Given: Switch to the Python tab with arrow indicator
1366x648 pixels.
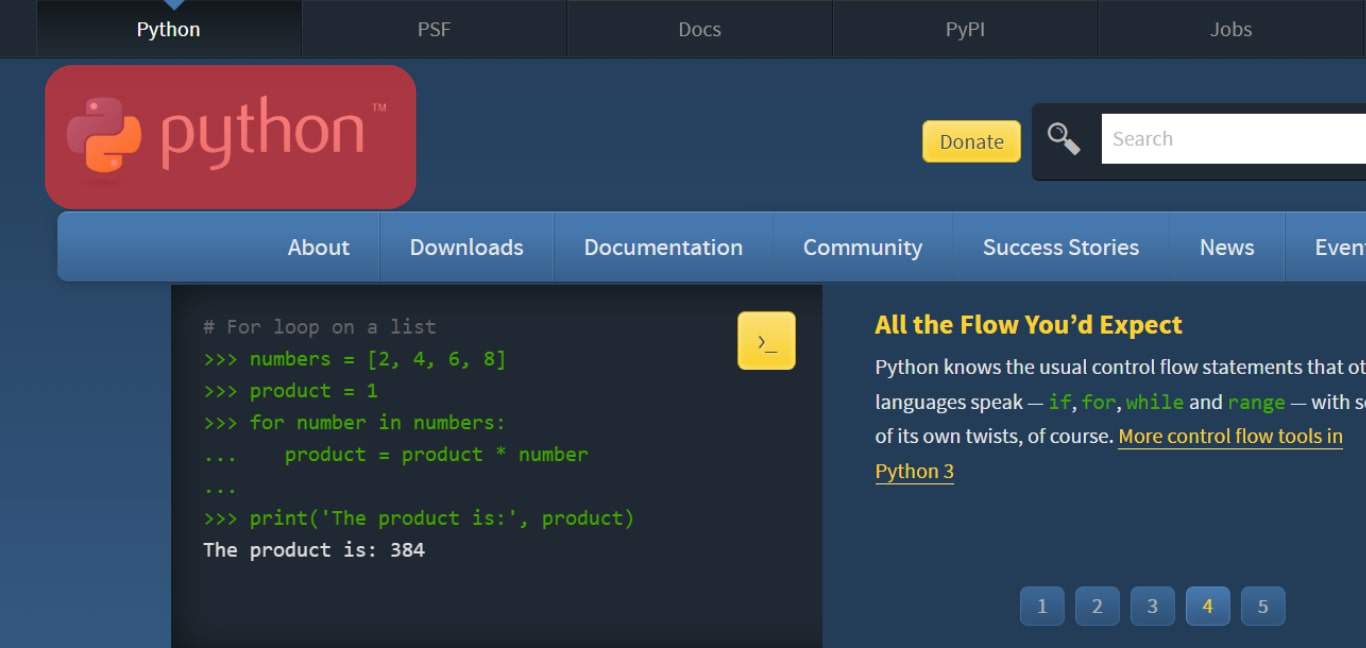Looking at the screenshot, I should pyautogui.click(x=168, y=29).
